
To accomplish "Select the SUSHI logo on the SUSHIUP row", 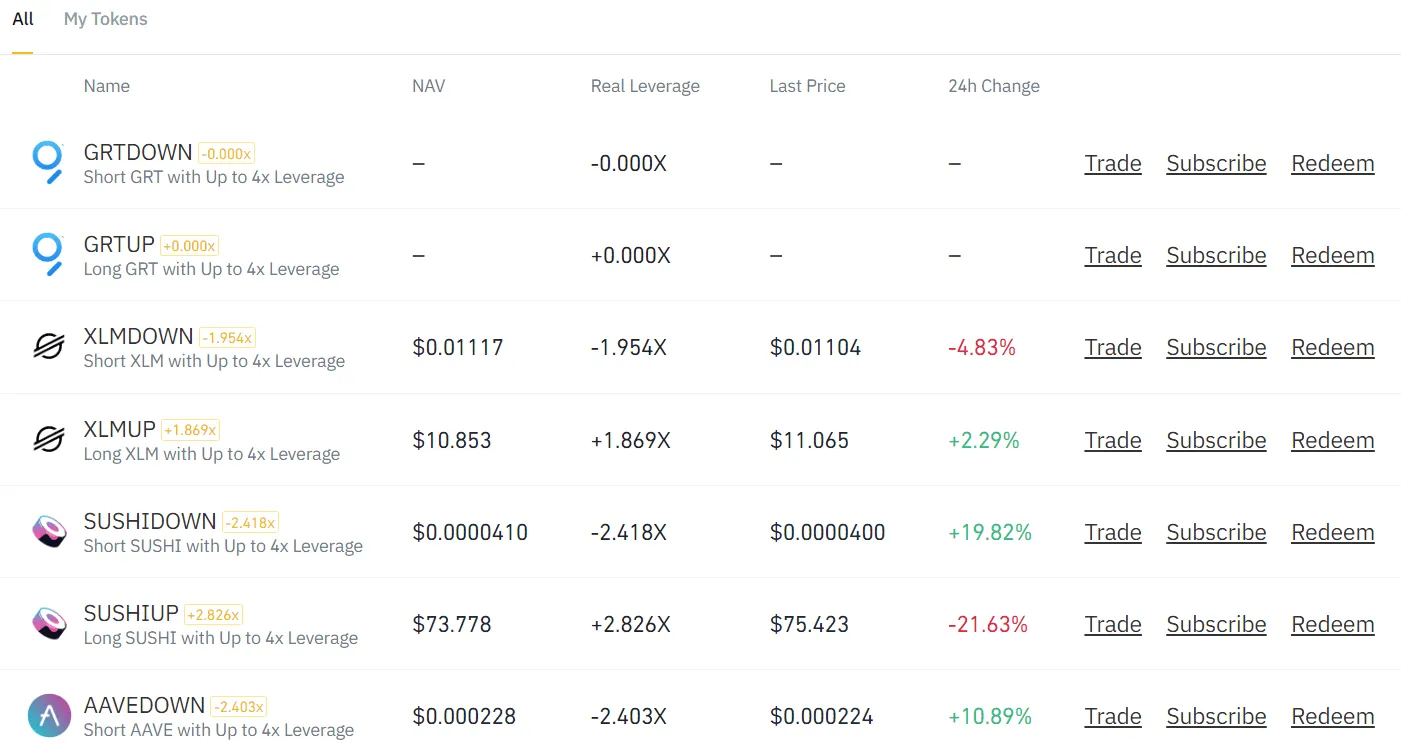I will pos(49,624).
